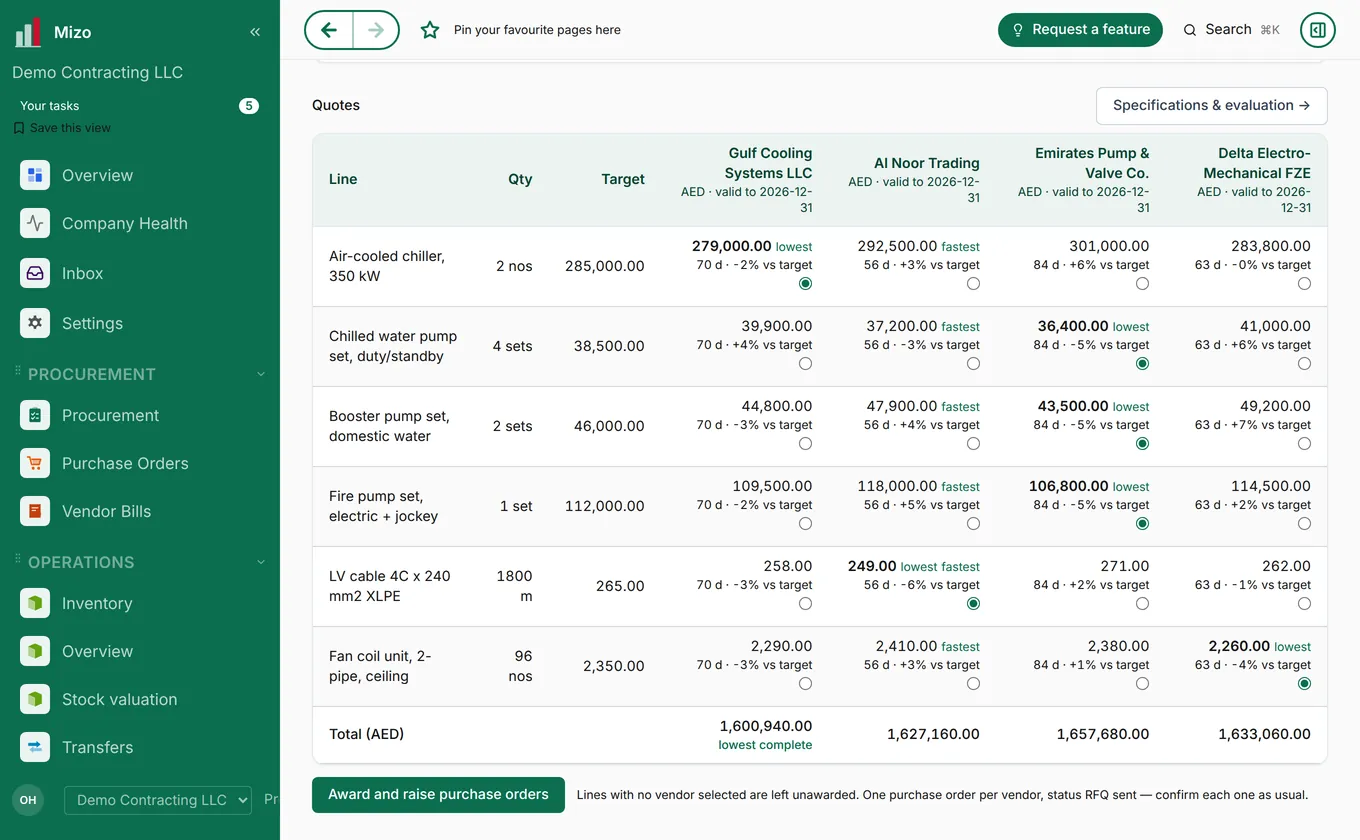This screenshot has height=840, width=1360.
Task: Select Al Noor Trading for Air-cooled chiller
Action: tap(973, 284)
